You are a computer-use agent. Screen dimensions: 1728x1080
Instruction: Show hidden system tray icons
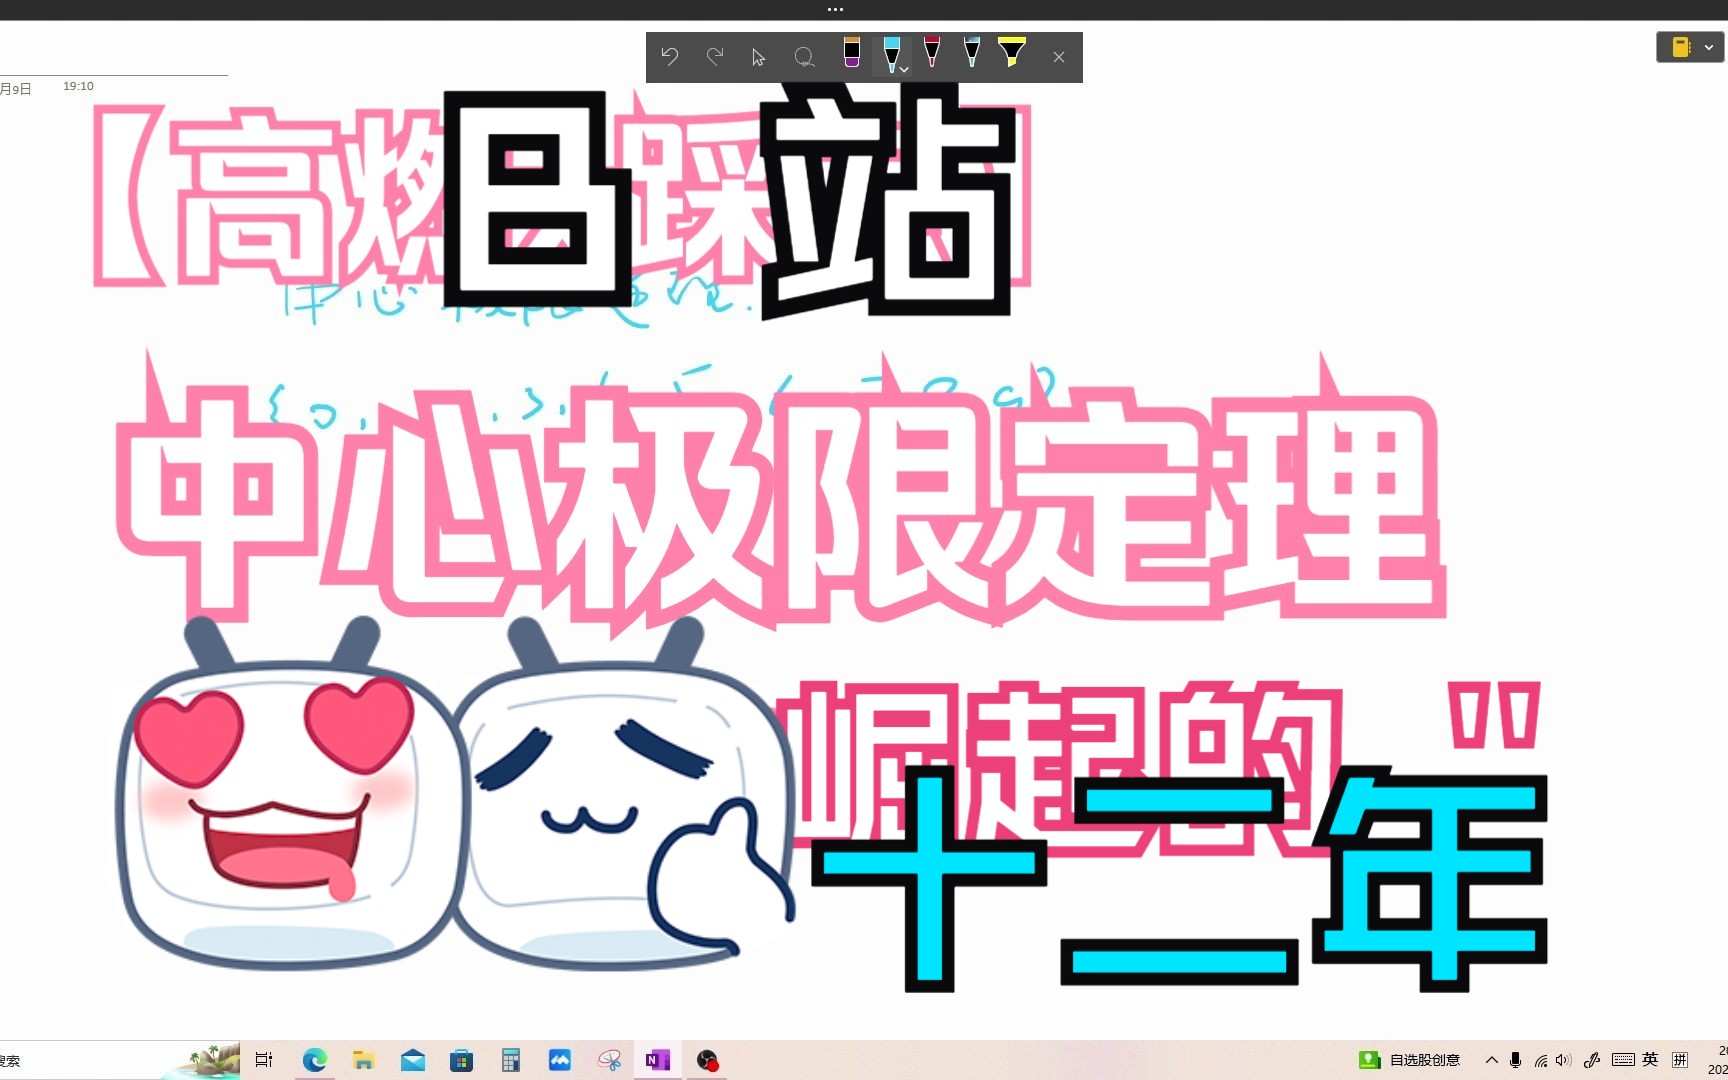[1491, 1060]
